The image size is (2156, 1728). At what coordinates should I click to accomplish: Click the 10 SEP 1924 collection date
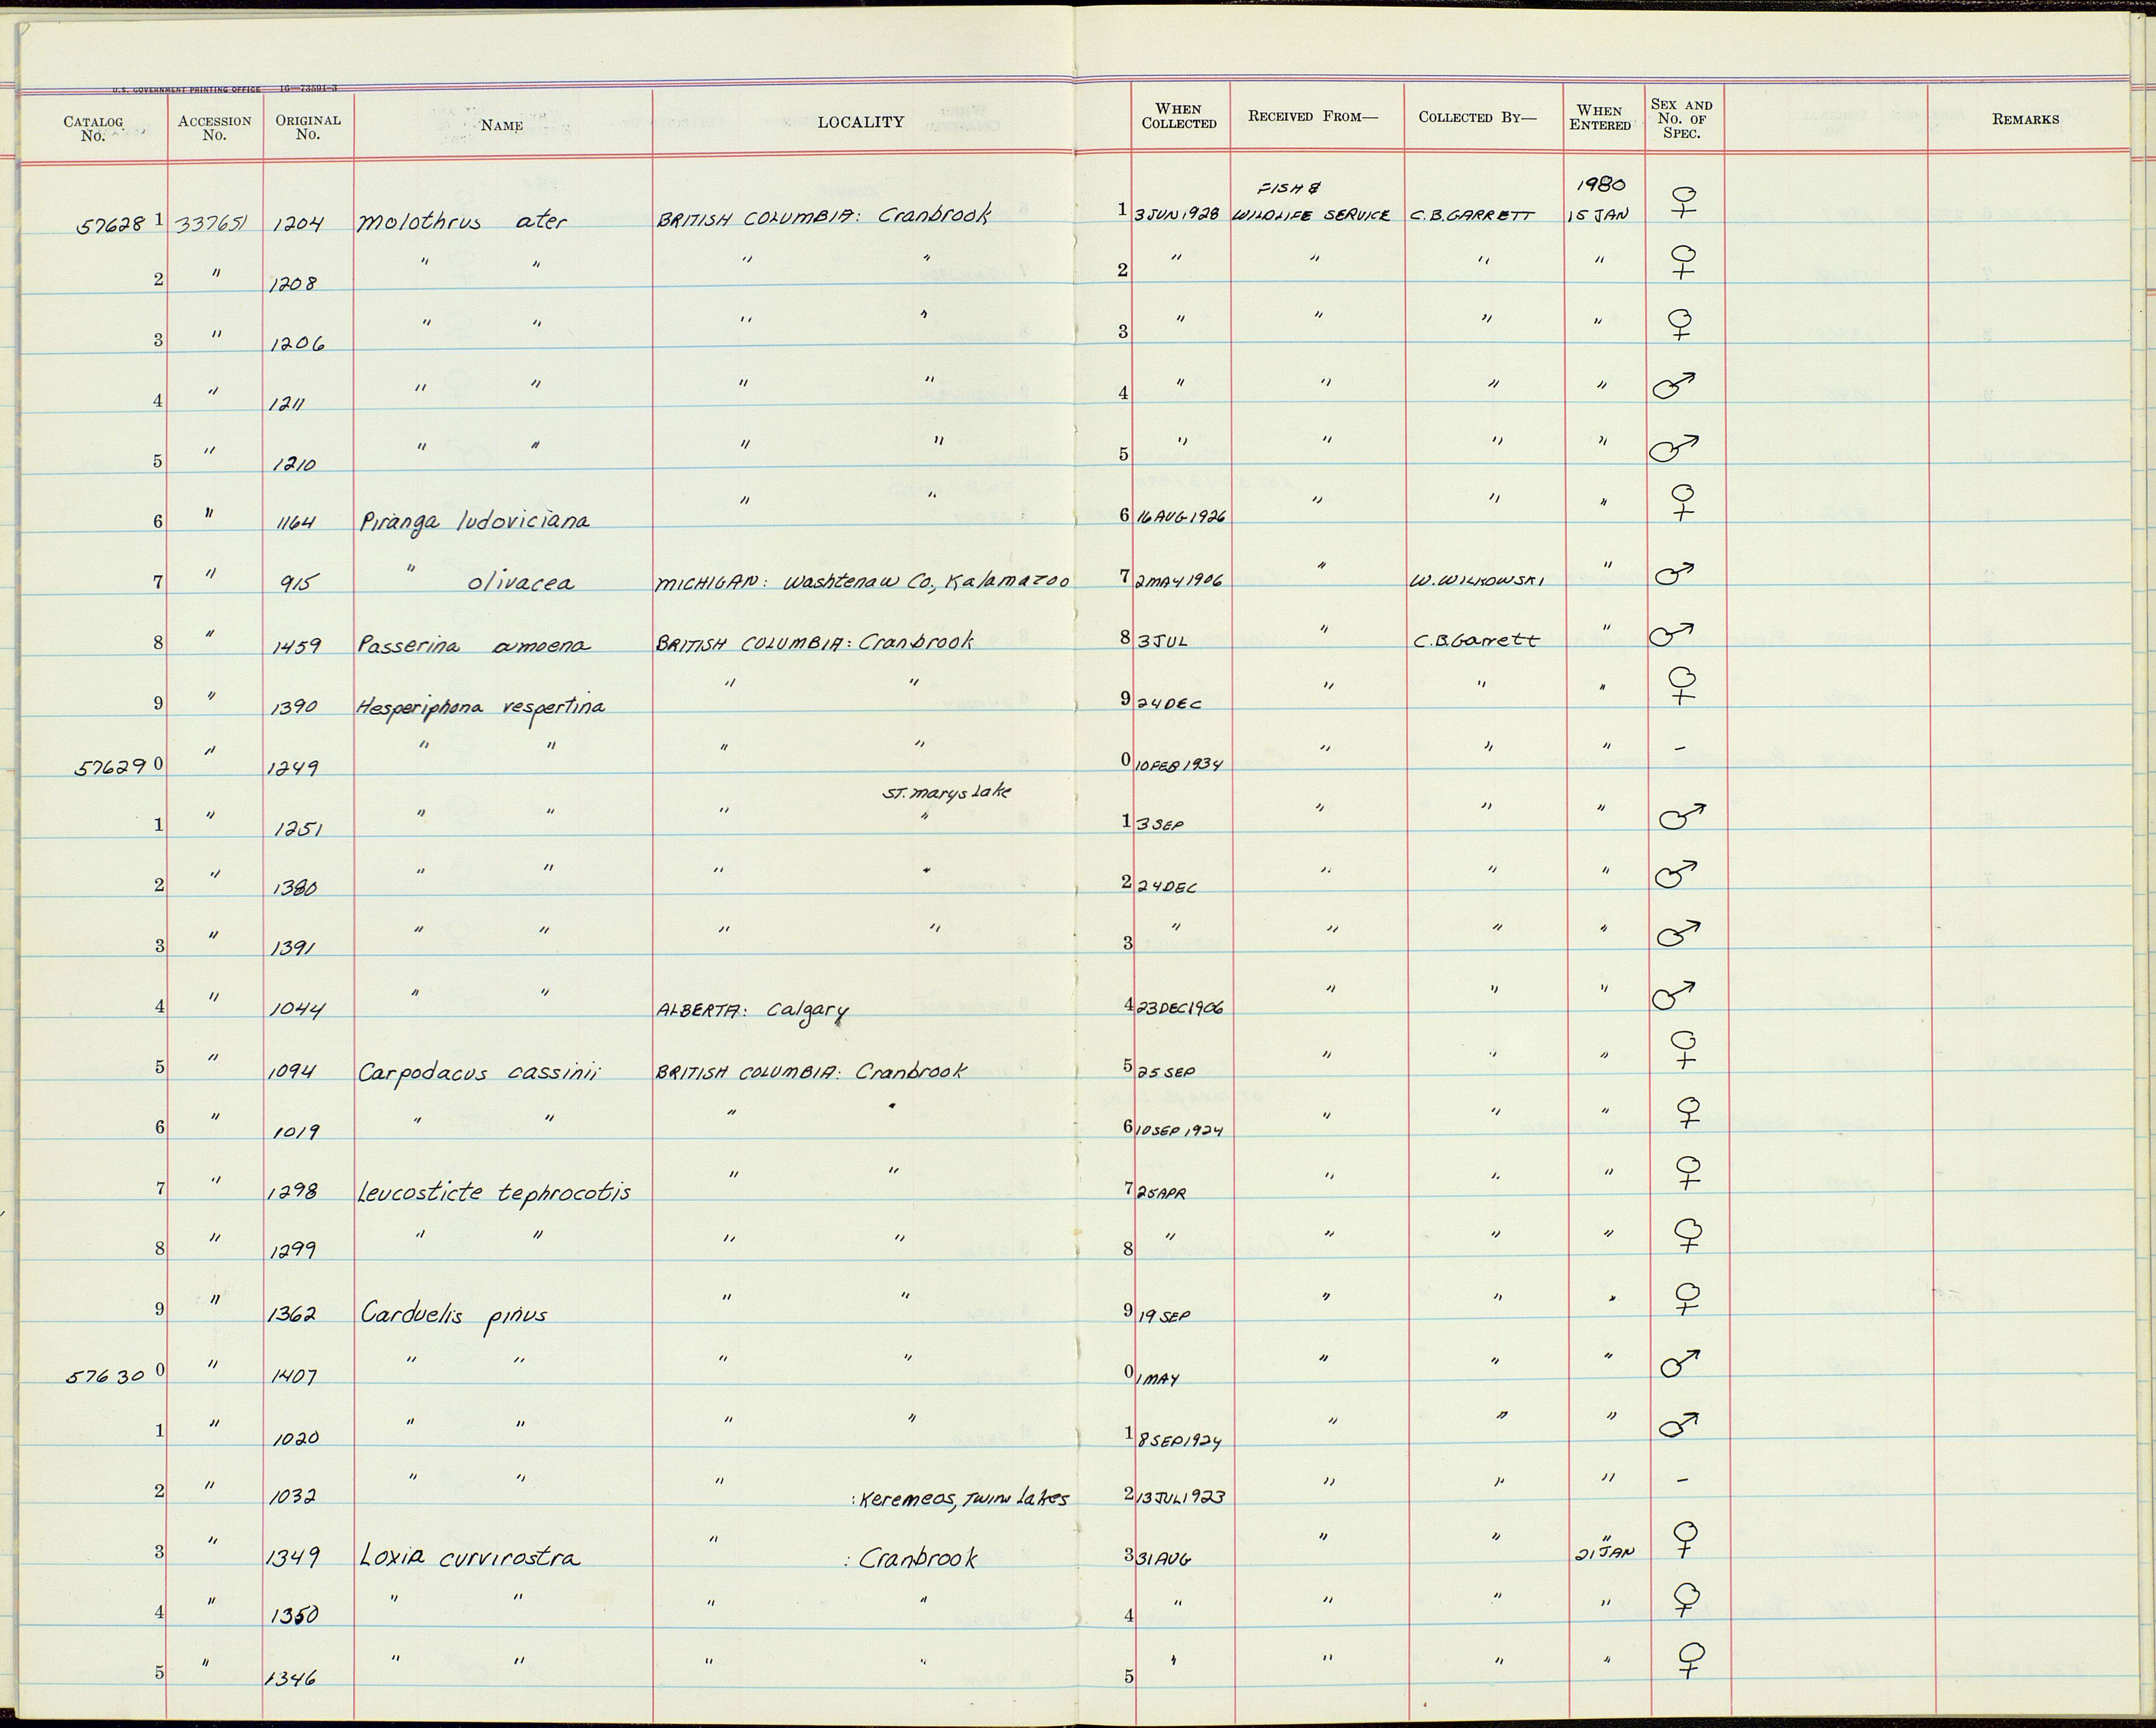[1181, 1131]
